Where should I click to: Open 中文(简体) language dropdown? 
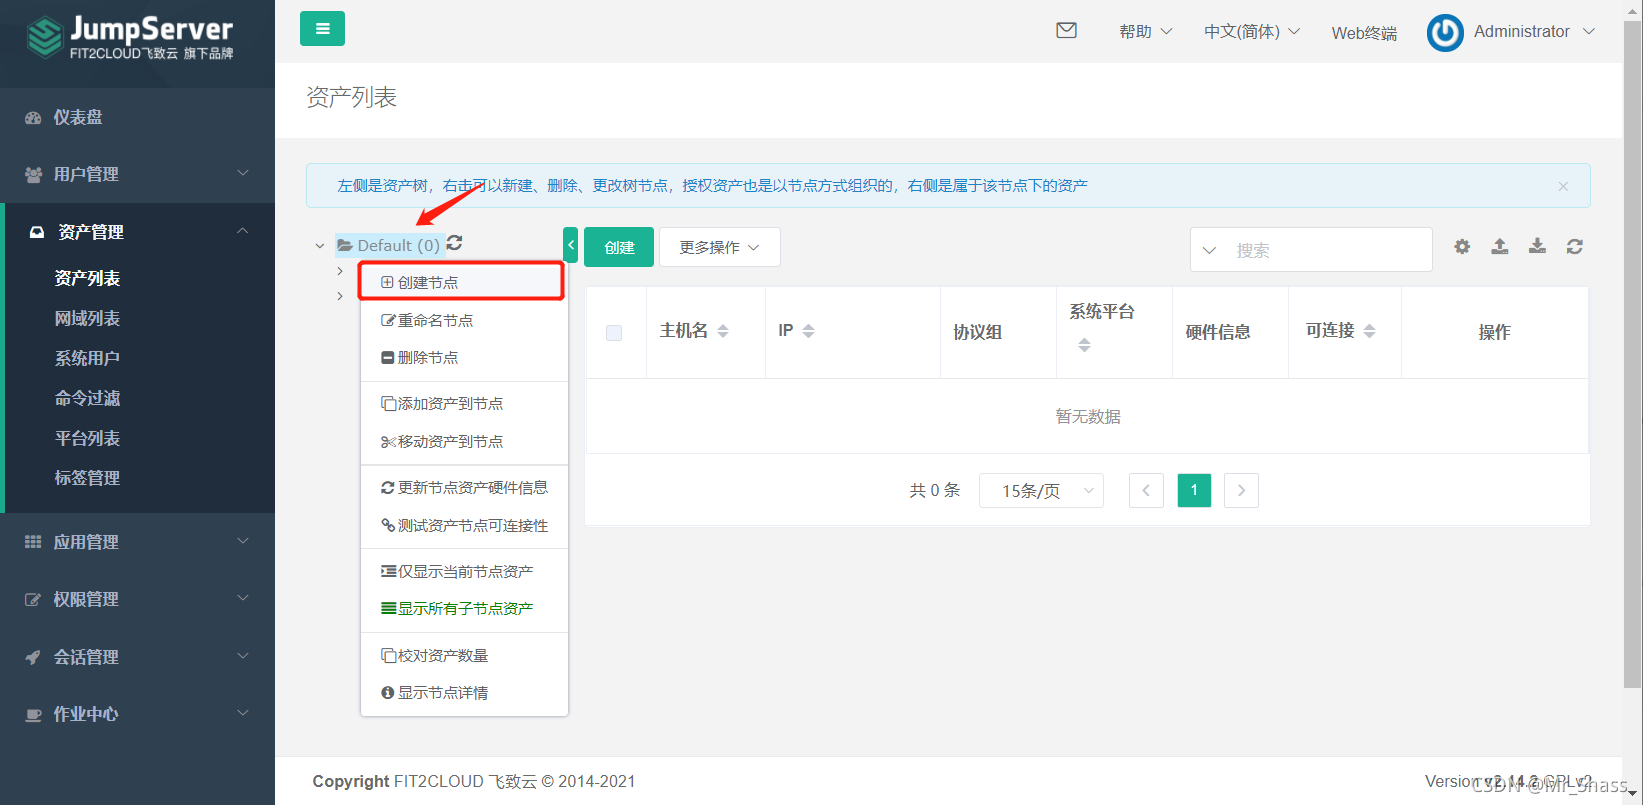[x=1252, y=32]
